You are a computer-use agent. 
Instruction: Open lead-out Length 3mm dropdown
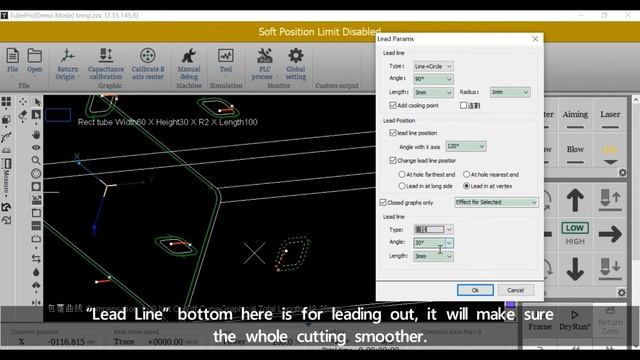point(433,256)
